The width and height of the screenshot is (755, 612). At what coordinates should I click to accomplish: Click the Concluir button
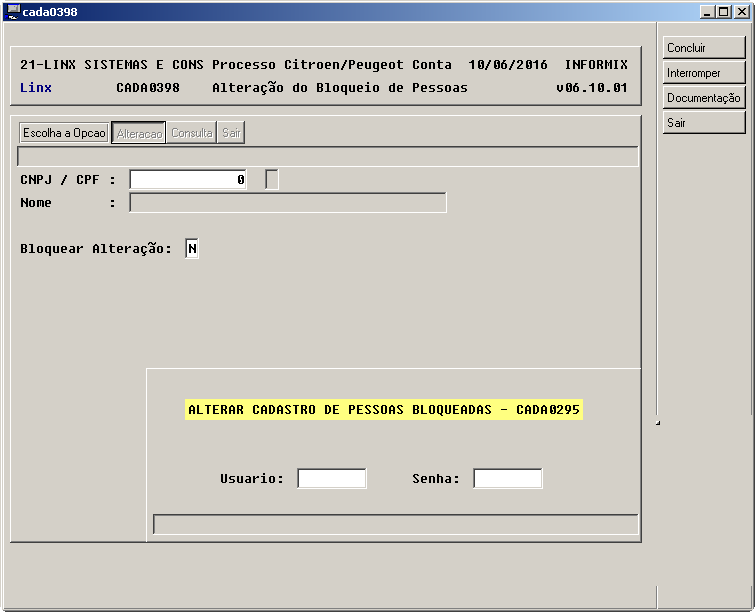(x=703, y=48)
